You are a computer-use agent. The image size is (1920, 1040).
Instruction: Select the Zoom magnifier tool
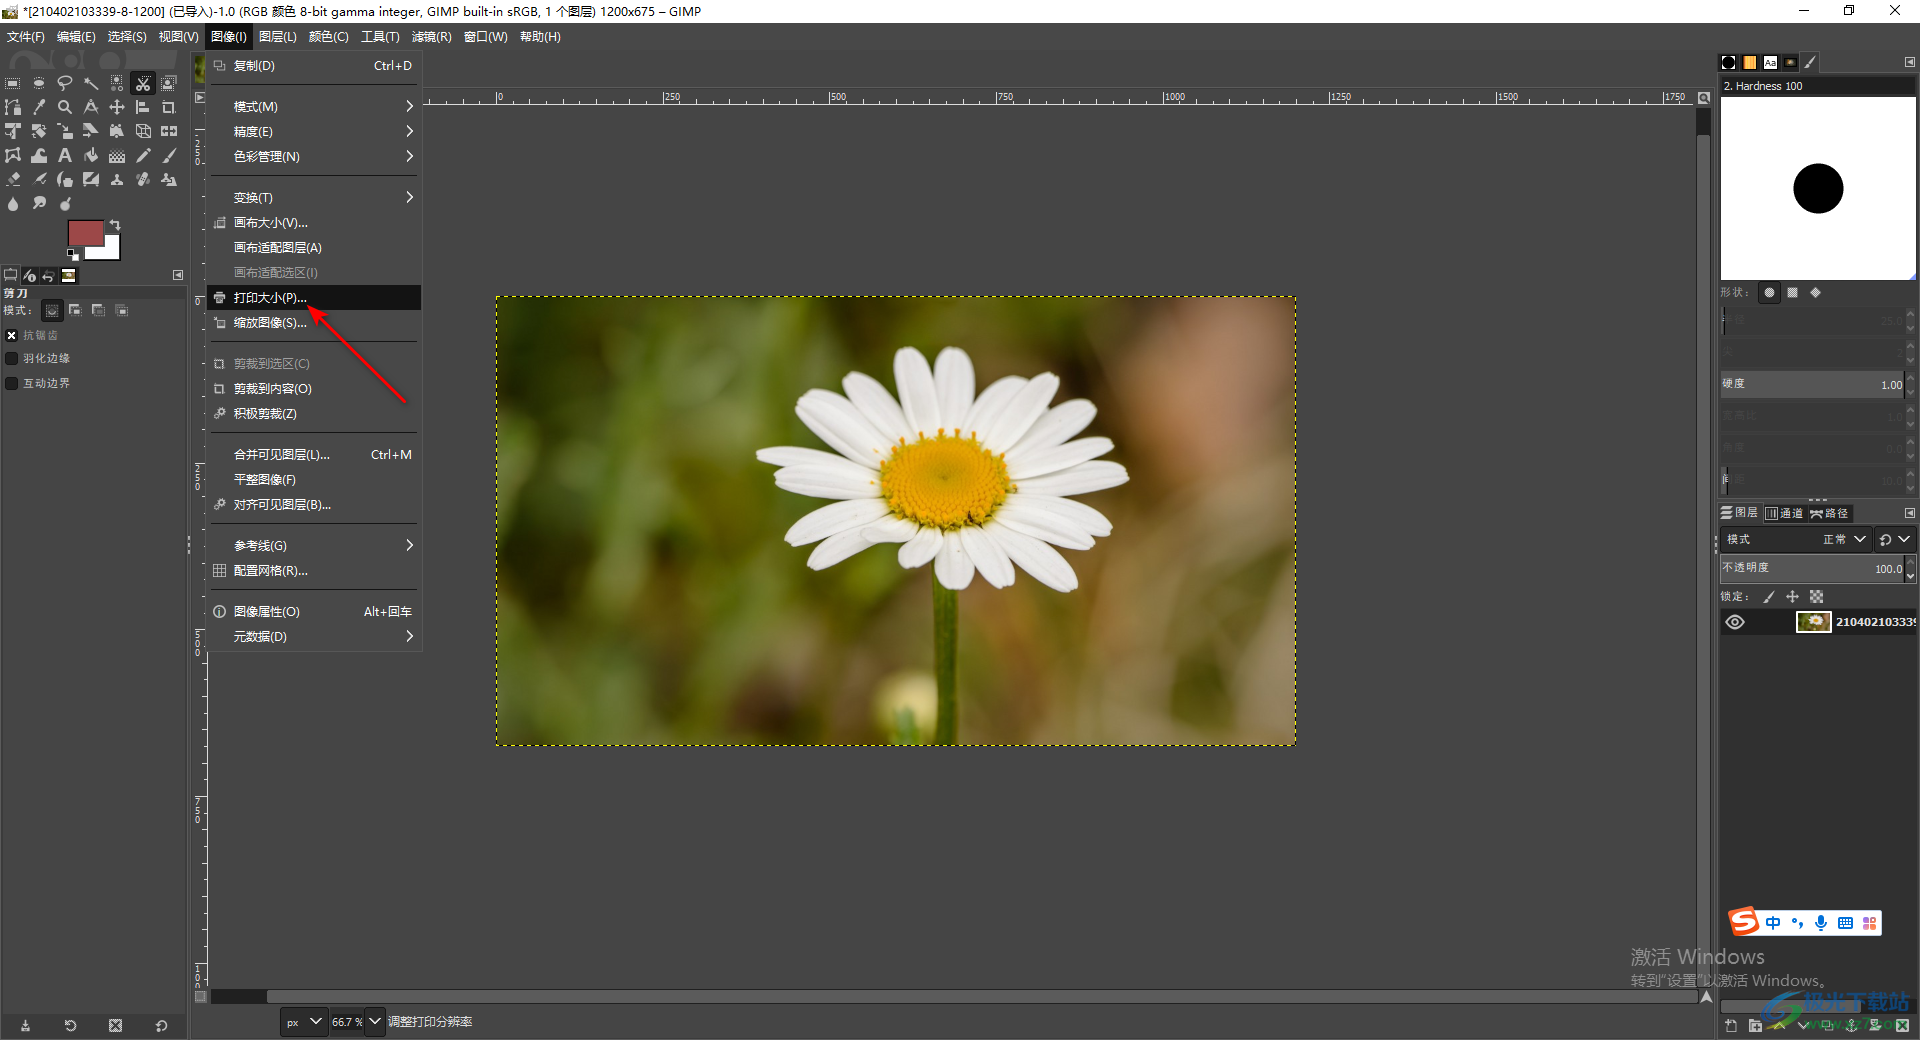point(65,107)
